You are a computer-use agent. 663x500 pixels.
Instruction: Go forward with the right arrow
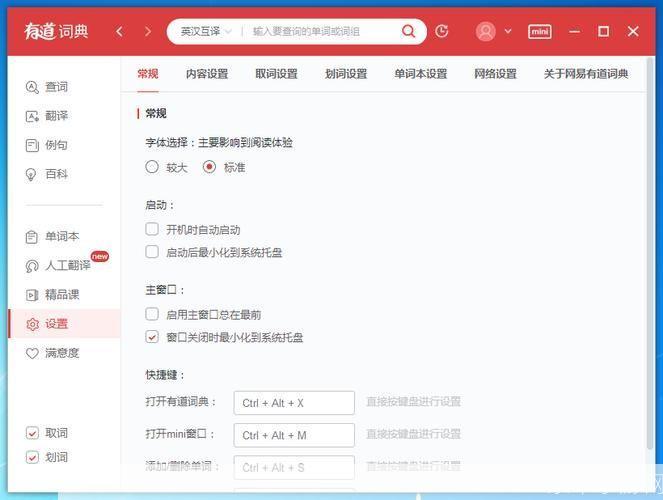148,31
